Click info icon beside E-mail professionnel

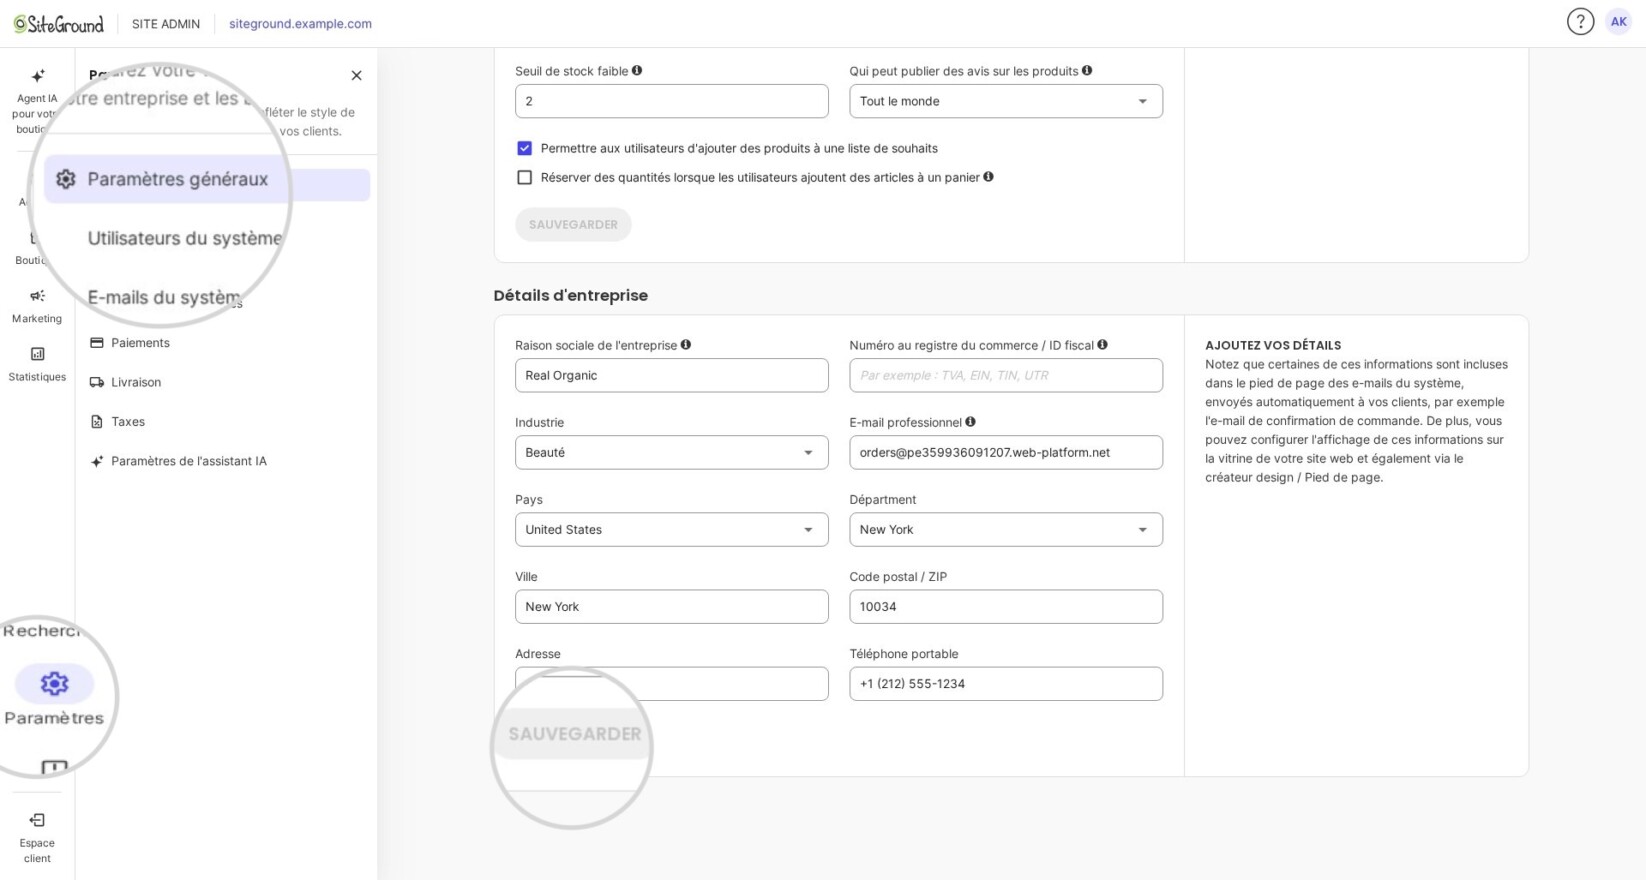[x=970, y=421]
